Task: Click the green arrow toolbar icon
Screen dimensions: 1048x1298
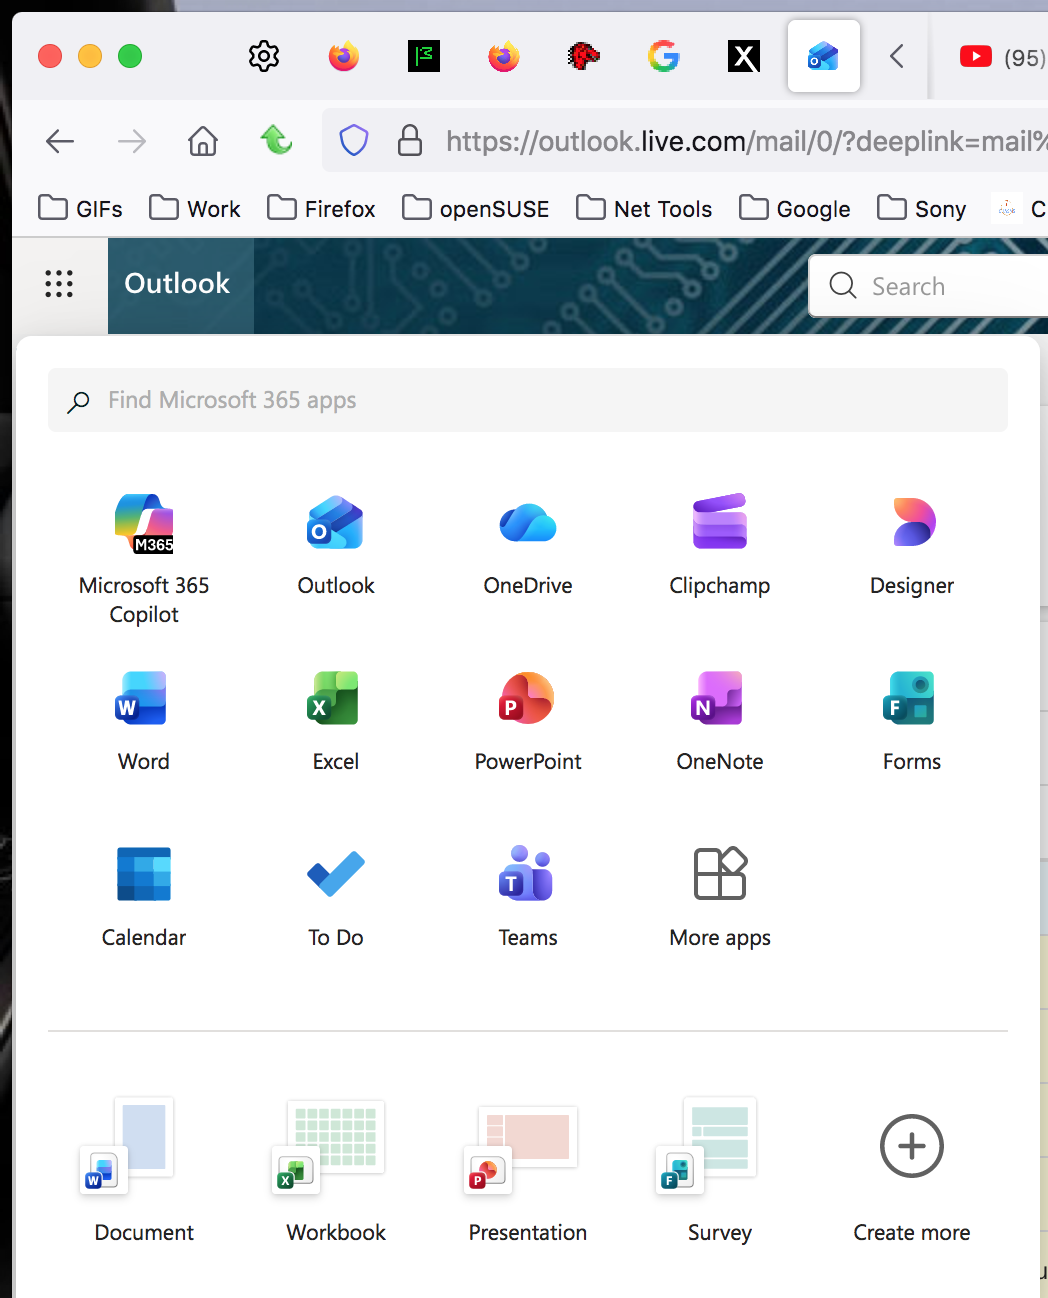Action: (x=276, y=140)
